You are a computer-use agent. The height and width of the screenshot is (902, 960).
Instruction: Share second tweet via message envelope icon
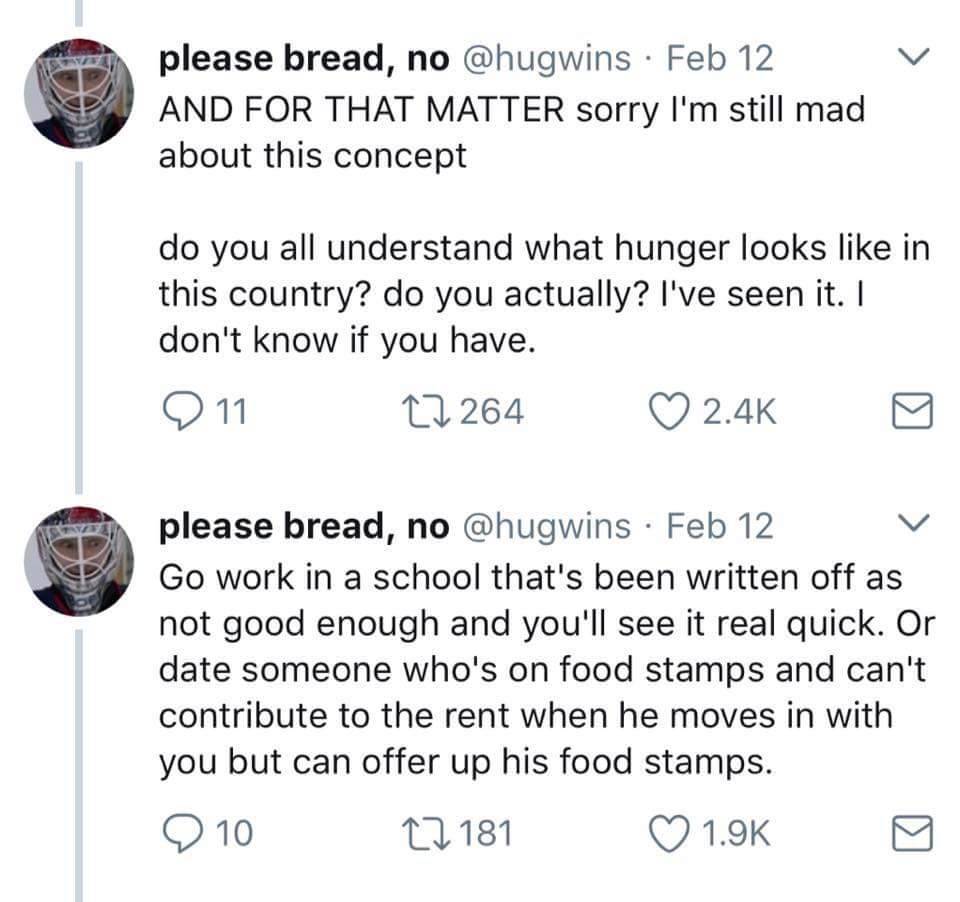[911, 833]
